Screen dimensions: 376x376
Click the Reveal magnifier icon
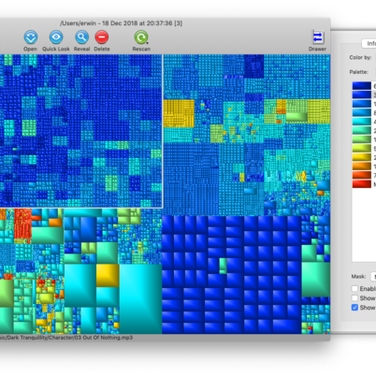tap(82, 37)
